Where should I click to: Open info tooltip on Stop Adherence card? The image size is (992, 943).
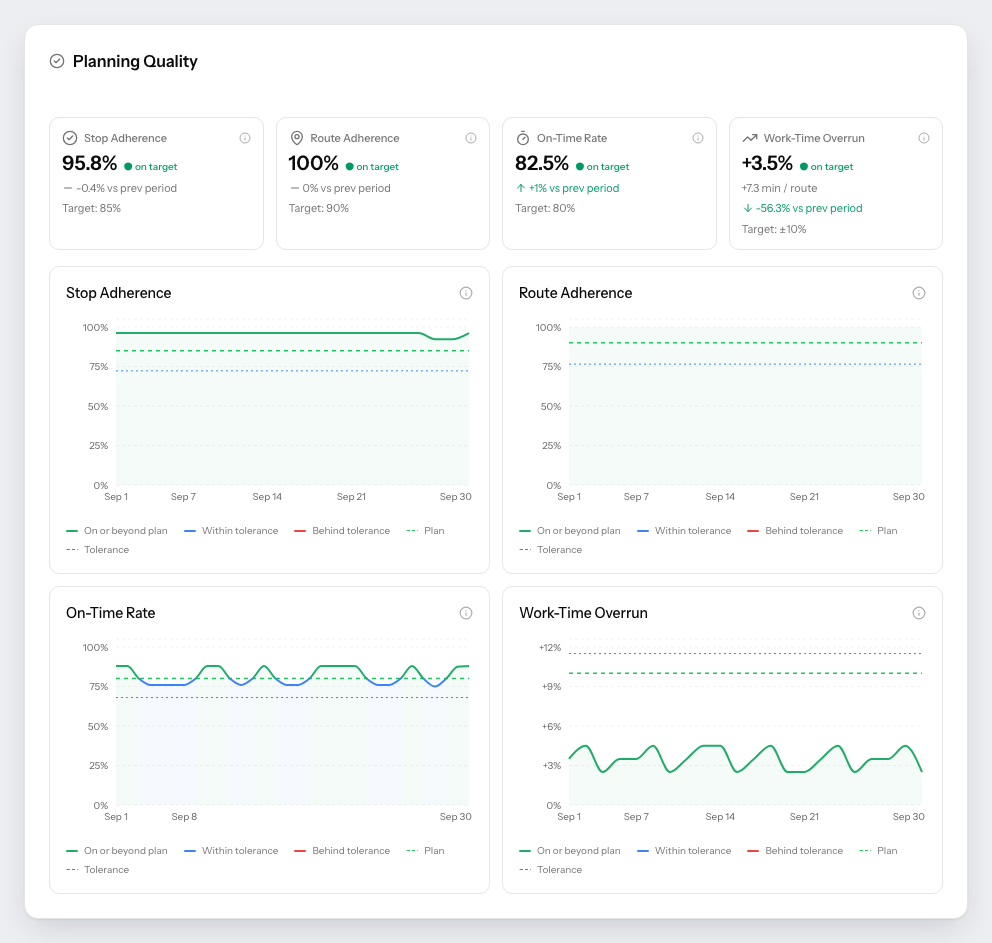(x=245, y=138)
